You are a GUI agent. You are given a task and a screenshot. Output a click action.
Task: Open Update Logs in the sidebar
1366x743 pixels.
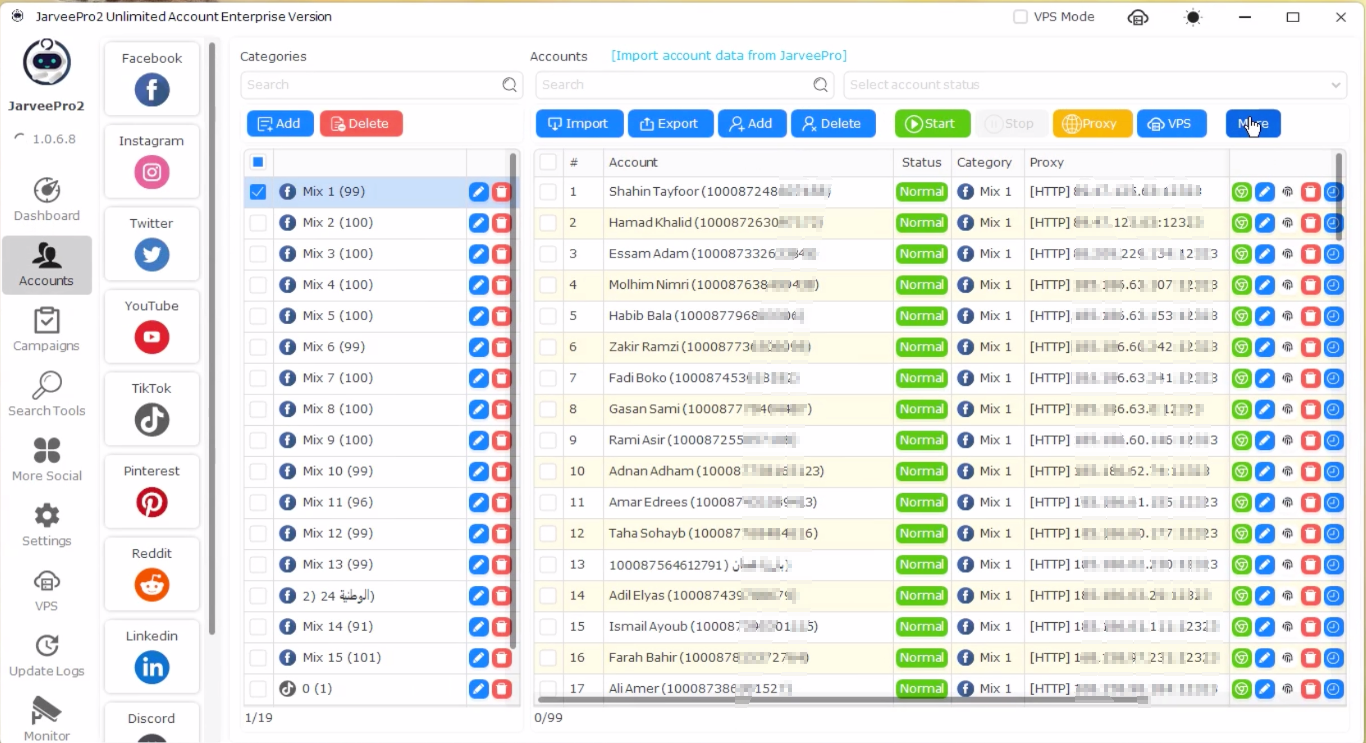click(x=47, y=655)
